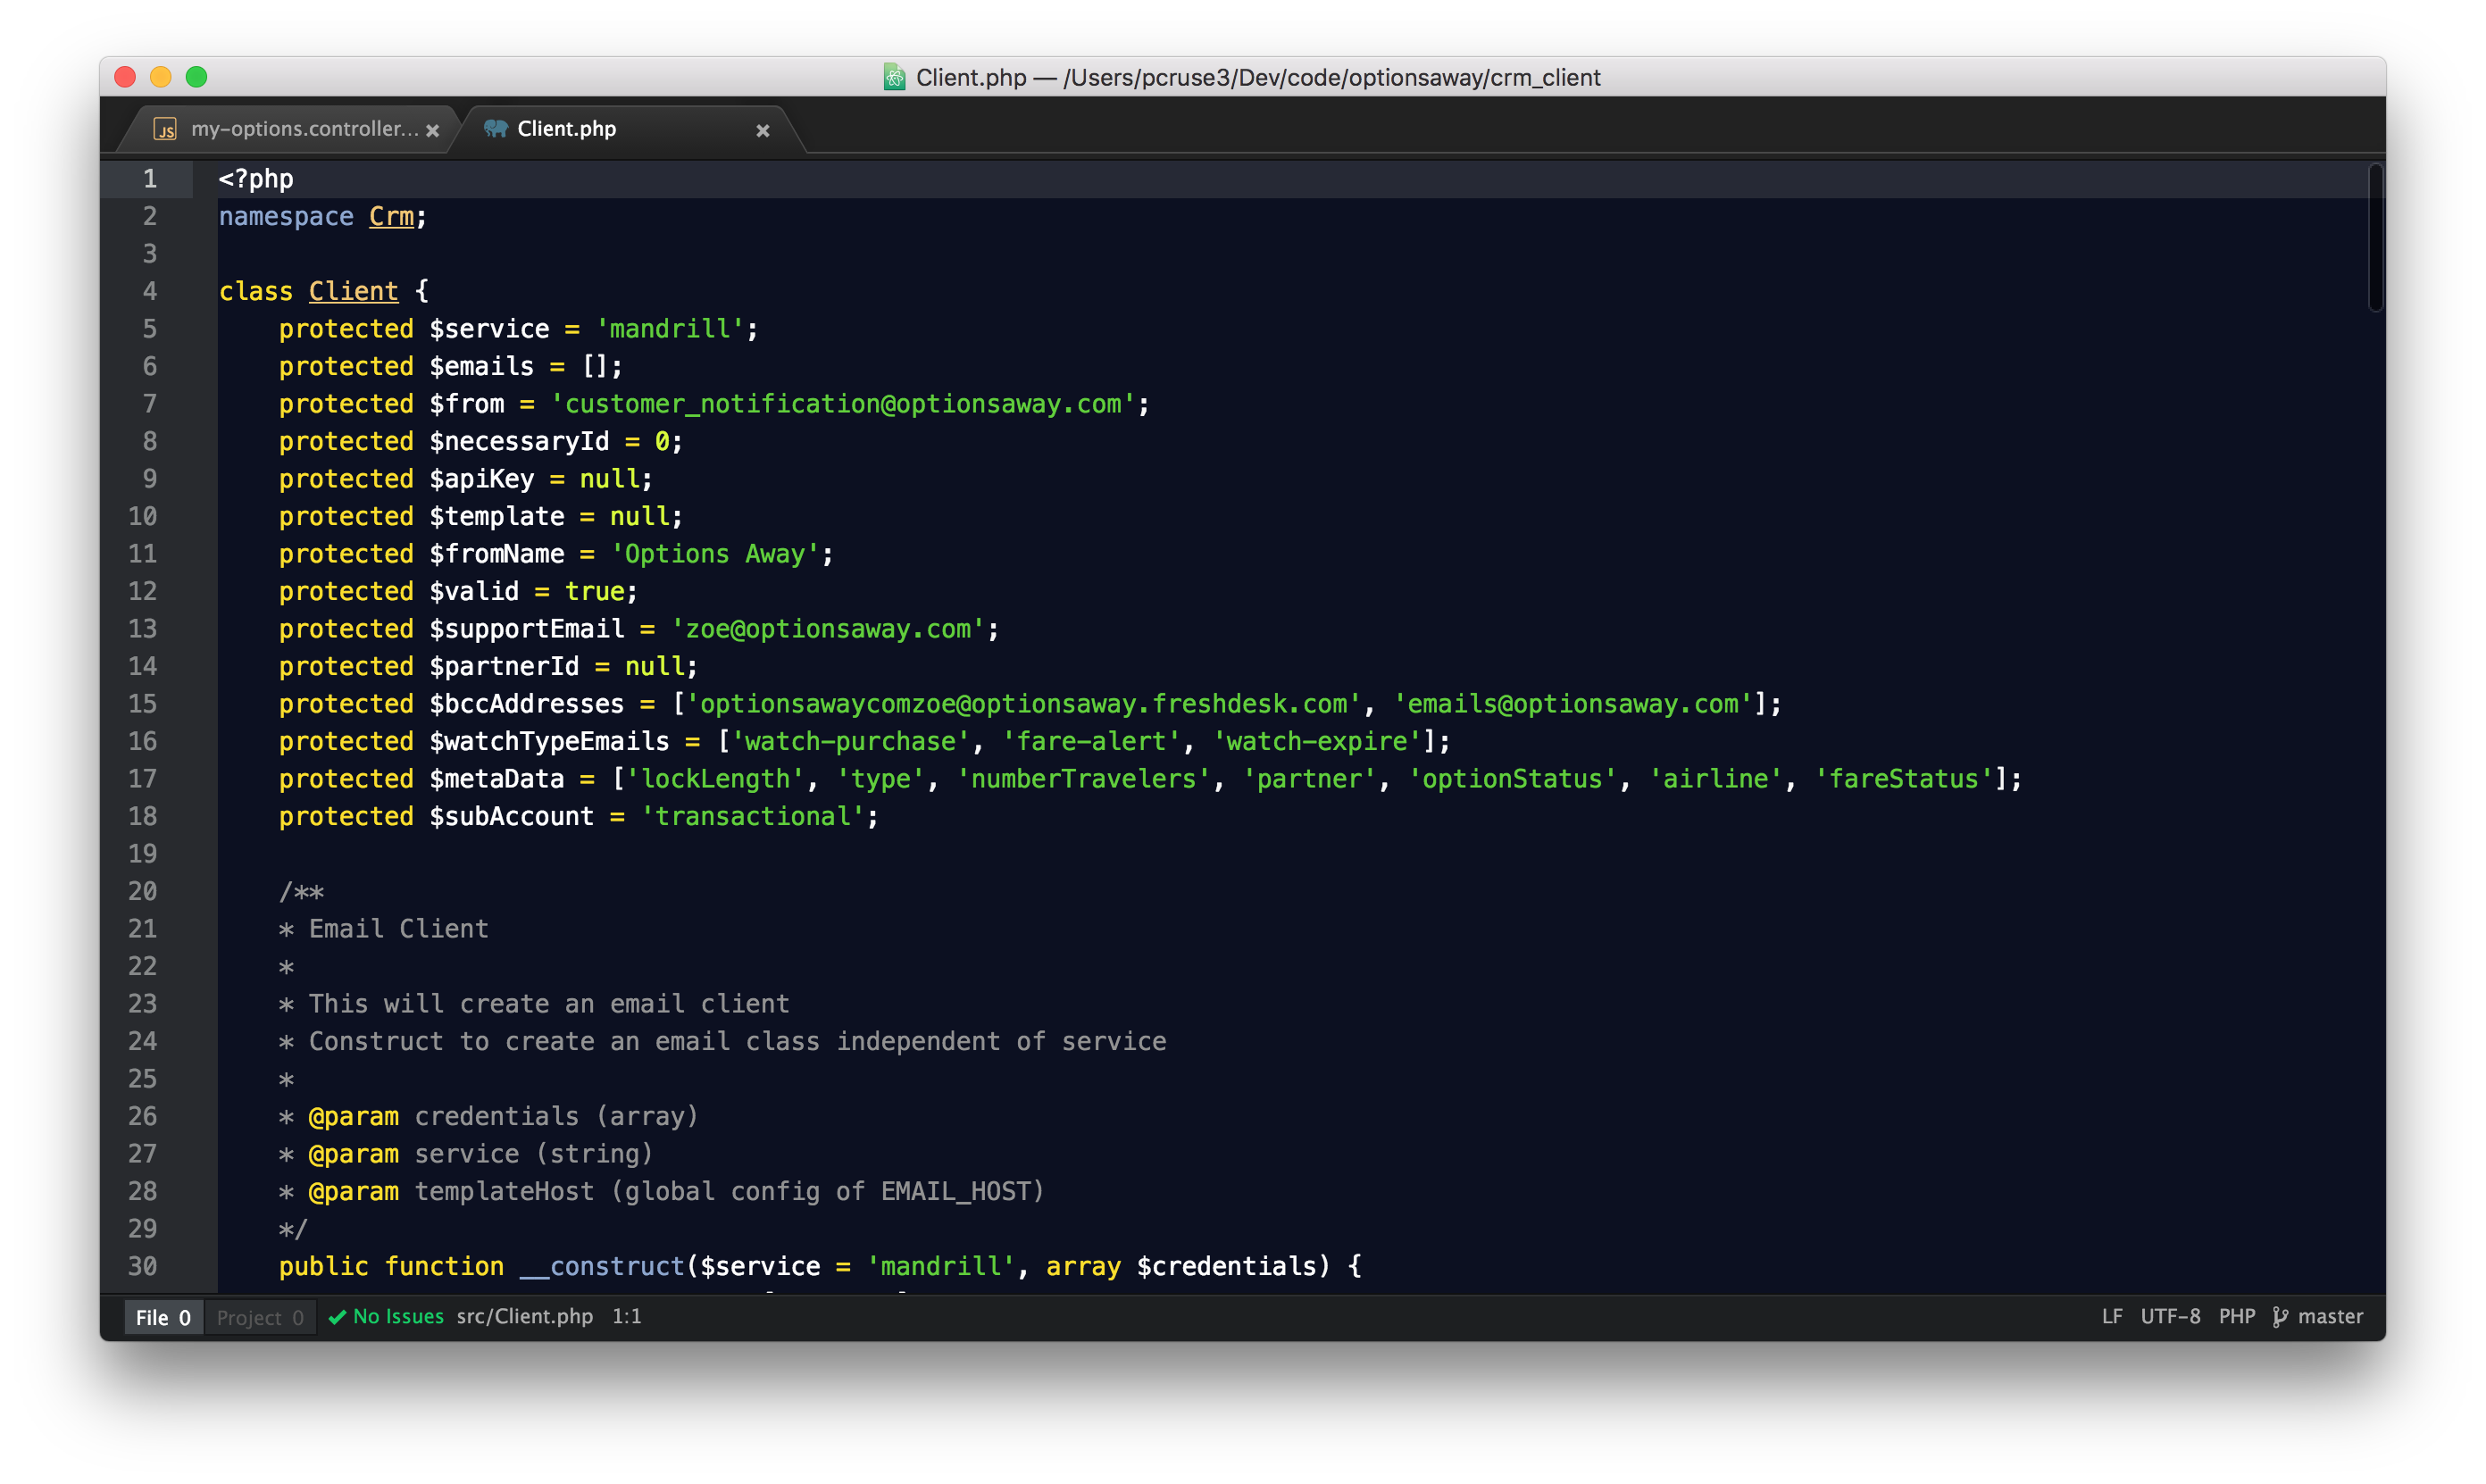Open the UTF-8 encoding selector
2486x1484 pixels.
(x=2170, y=1316)
